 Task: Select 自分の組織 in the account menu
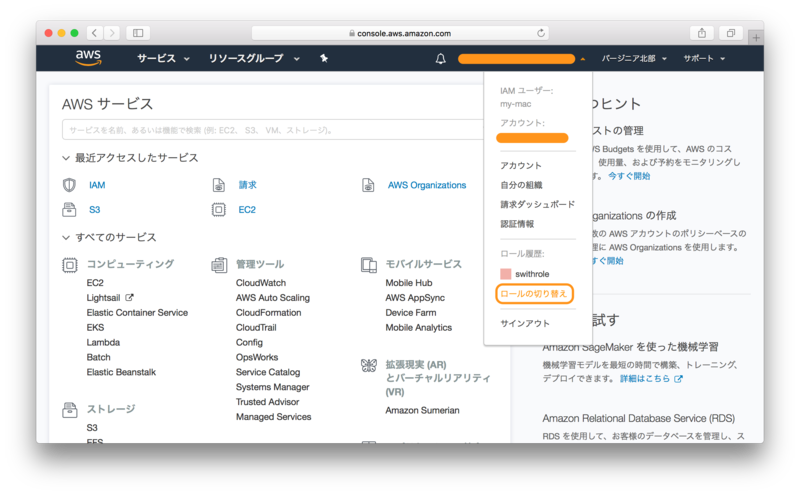pyautogui.click(x=521, y=185)
